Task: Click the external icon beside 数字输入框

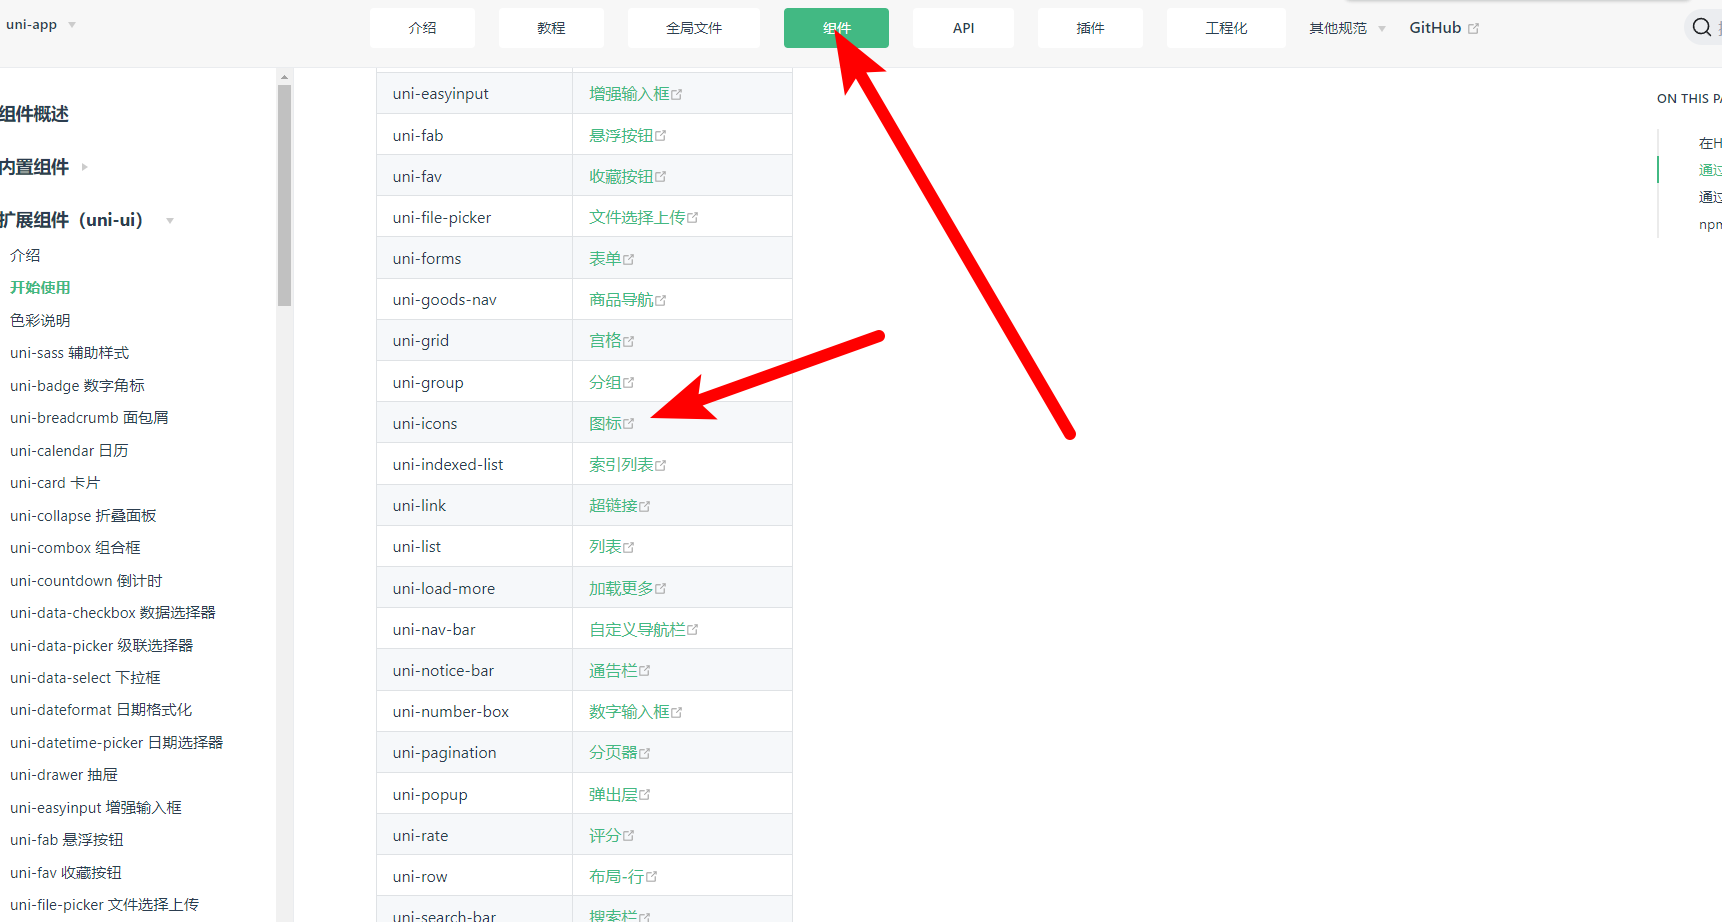Action: pos(677,712)
